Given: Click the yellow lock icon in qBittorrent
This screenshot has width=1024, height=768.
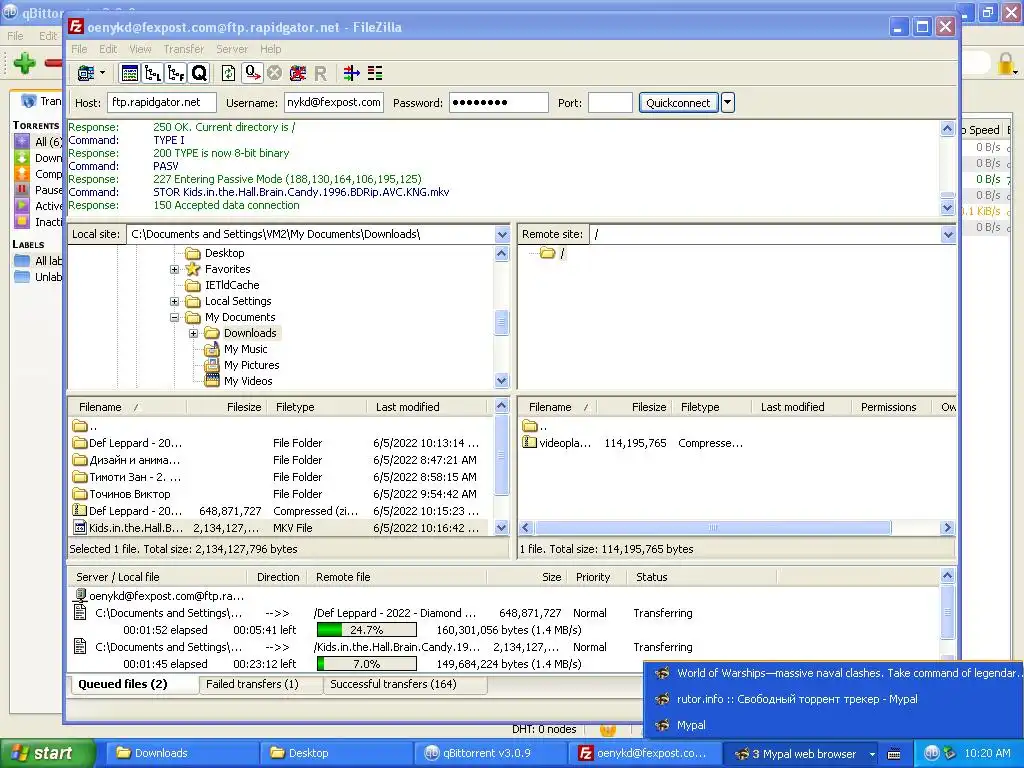Looking at the screenshot, I should [x=1006, y=63].
